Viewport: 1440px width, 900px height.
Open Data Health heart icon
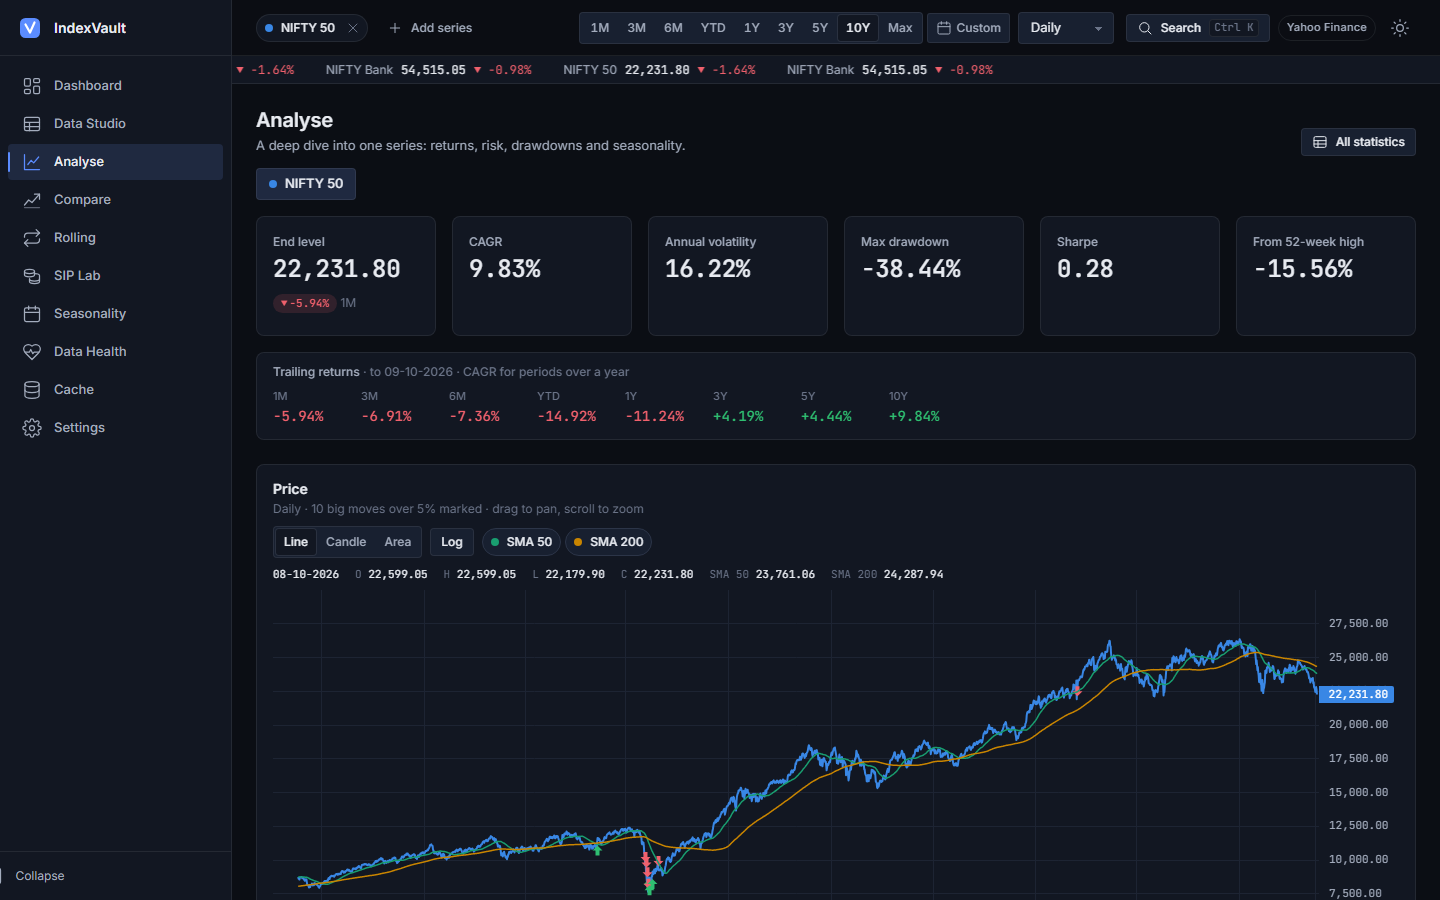(32, 352)
